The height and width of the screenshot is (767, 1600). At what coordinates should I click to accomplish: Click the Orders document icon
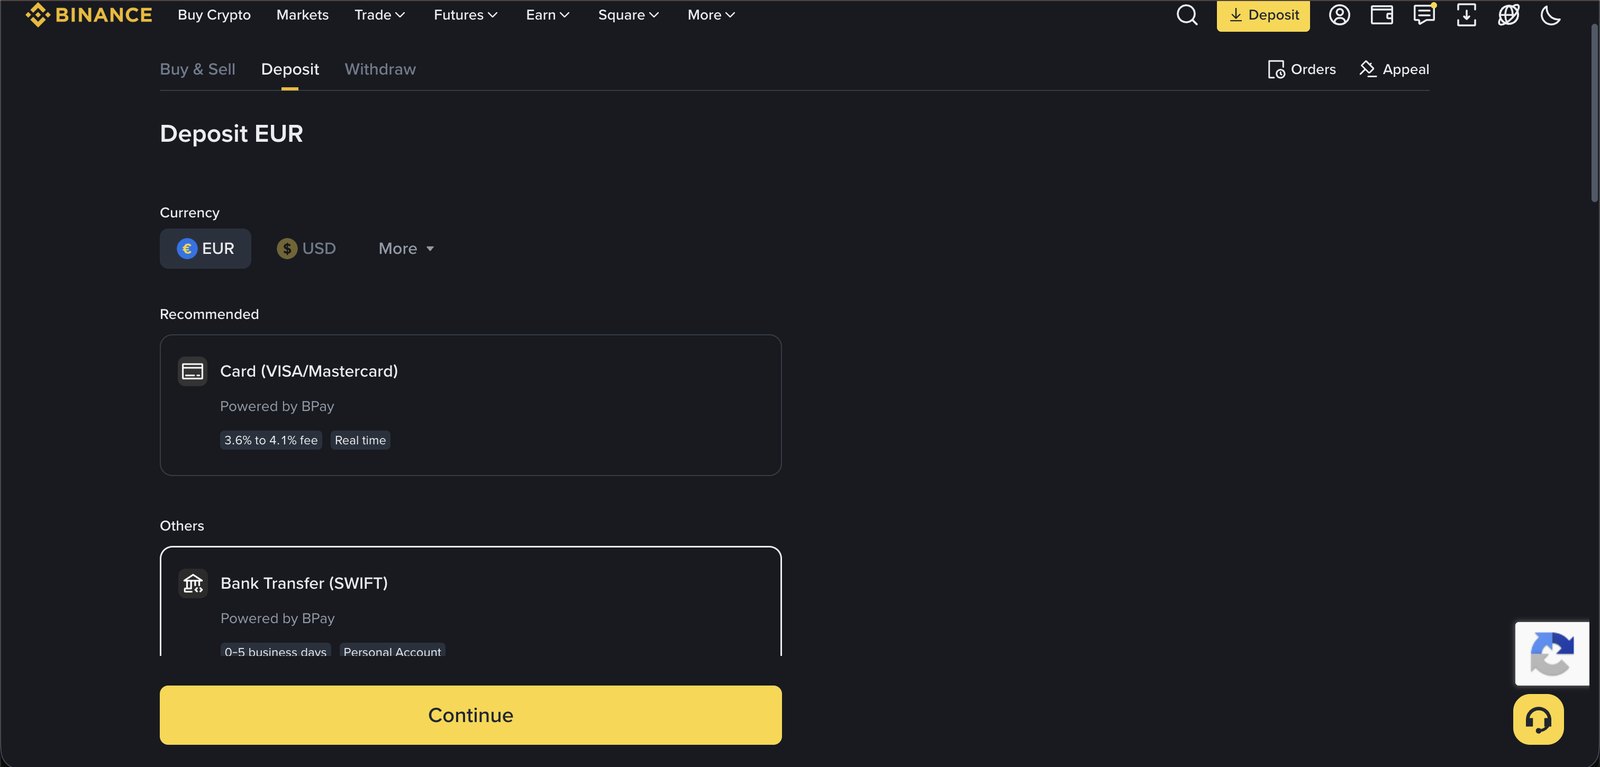click(1276, 69)
